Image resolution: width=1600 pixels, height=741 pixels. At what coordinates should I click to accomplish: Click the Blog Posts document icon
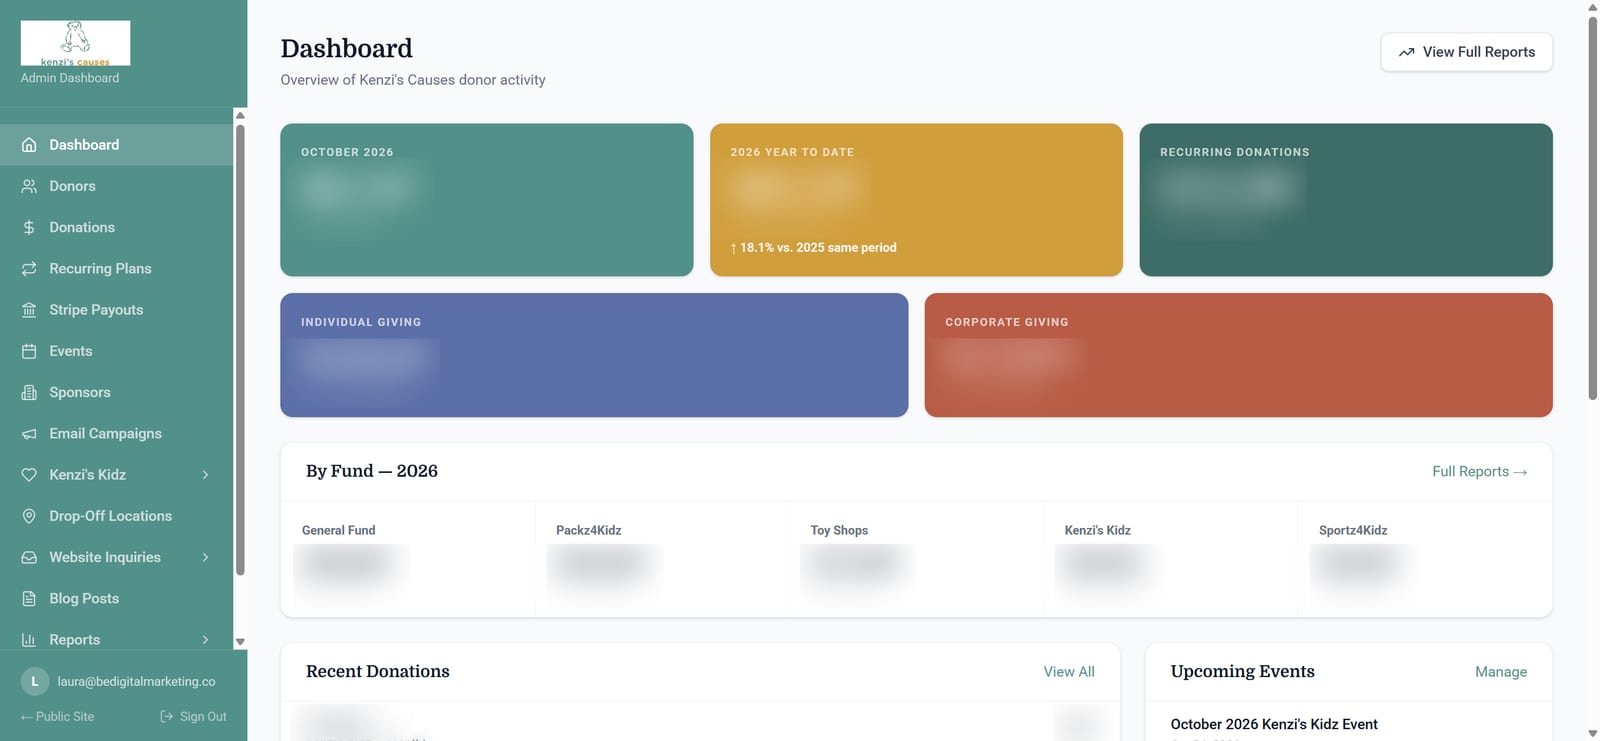(x=29, y=599)
